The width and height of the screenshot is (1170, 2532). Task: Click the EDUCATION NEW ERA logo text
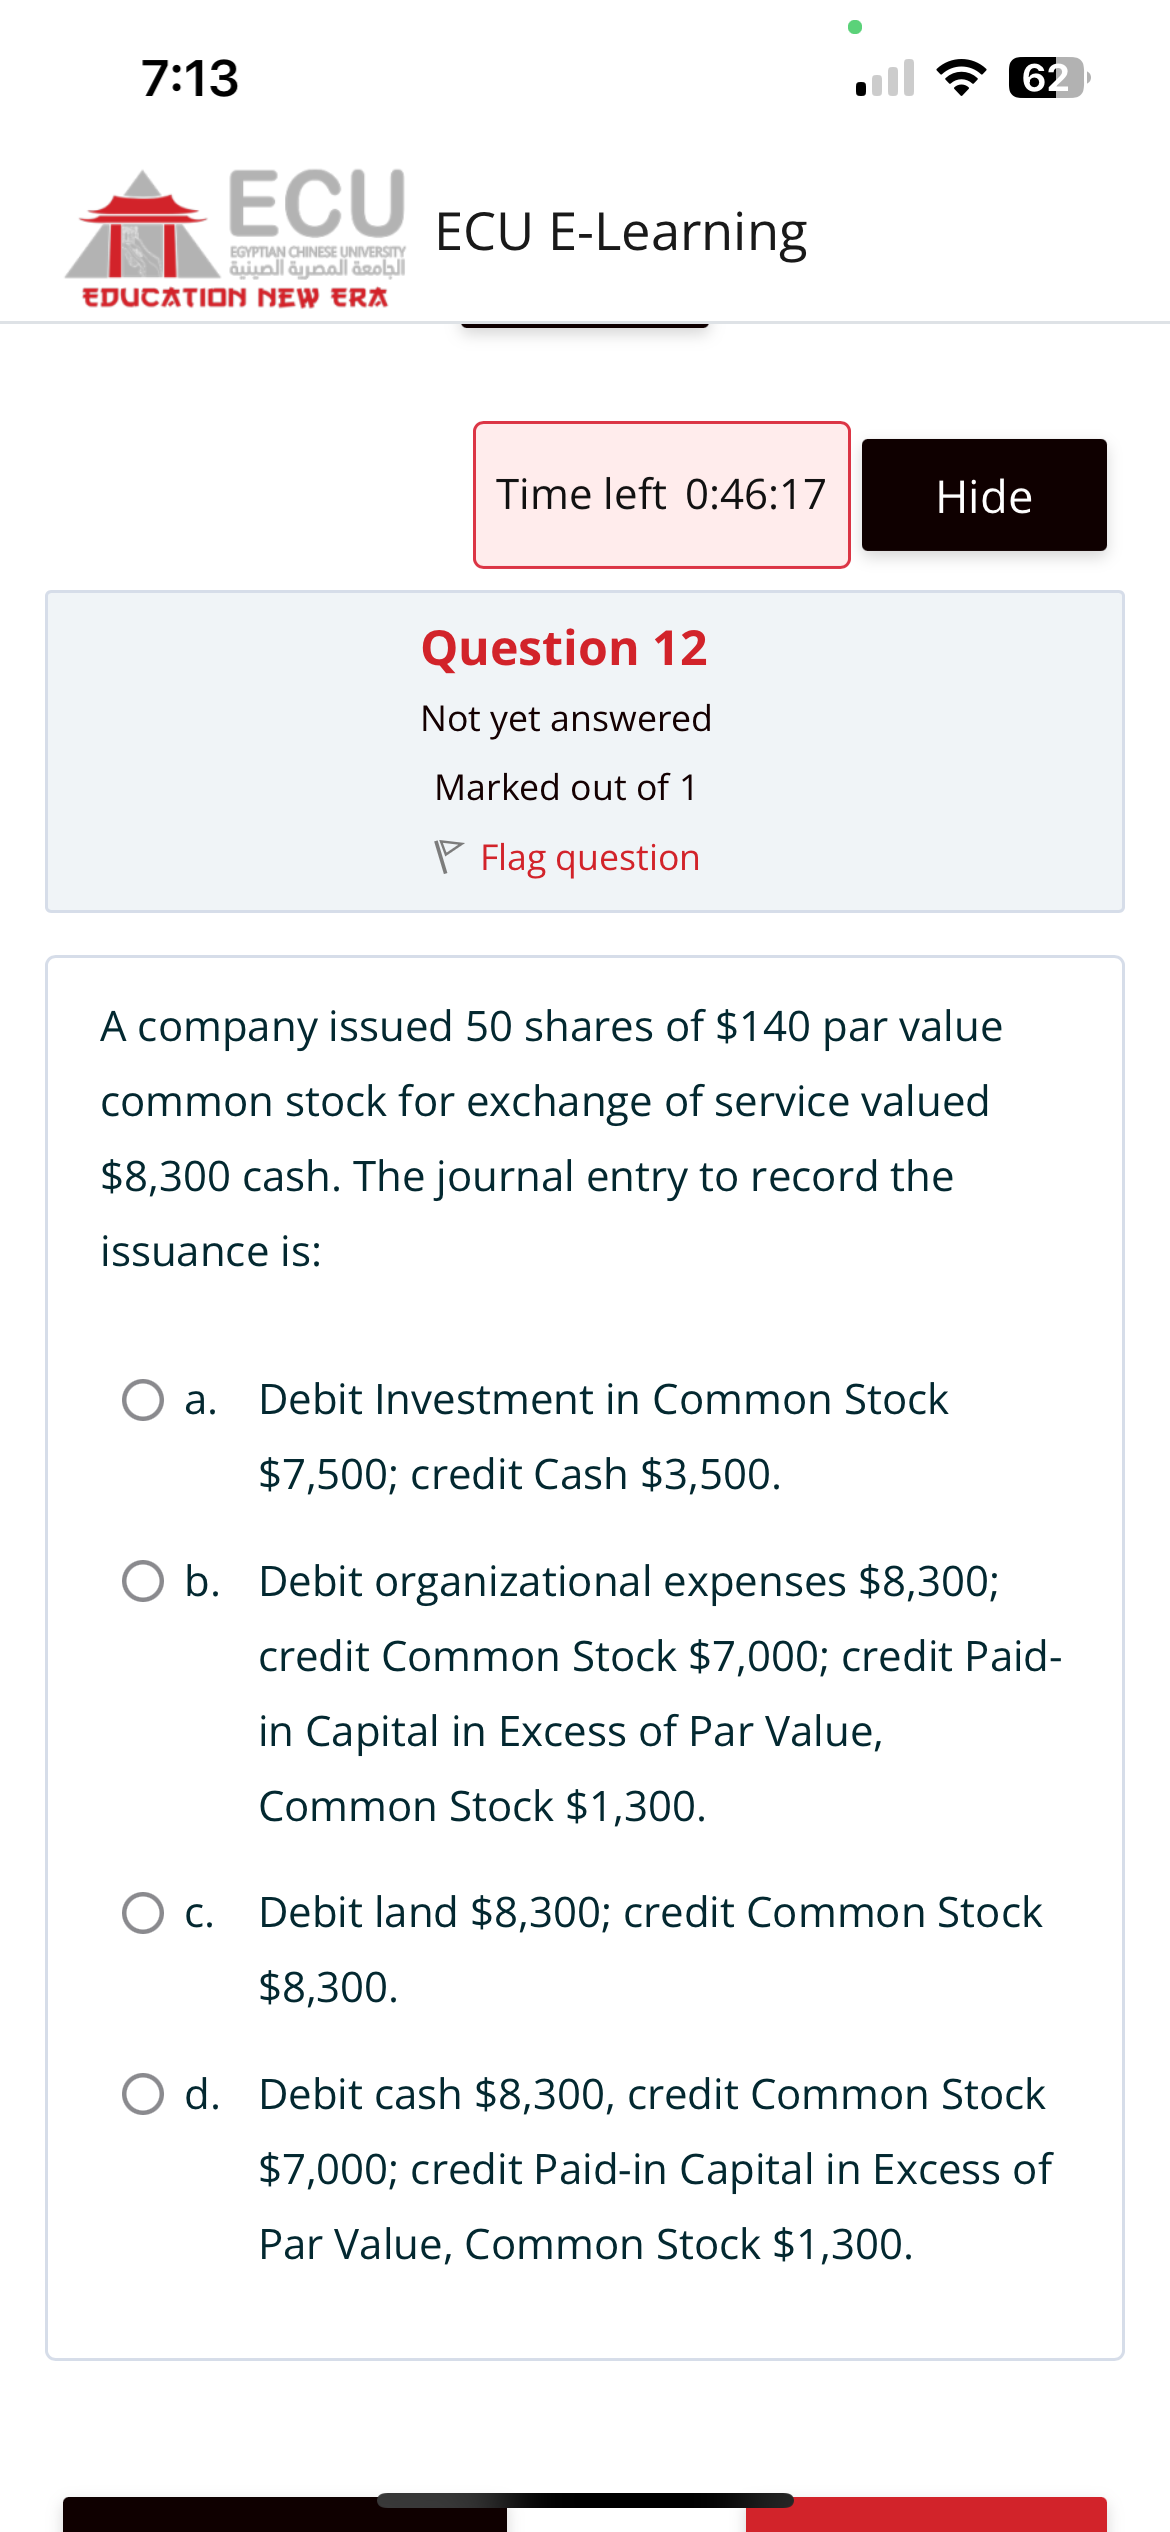click(x=236, y=294)
